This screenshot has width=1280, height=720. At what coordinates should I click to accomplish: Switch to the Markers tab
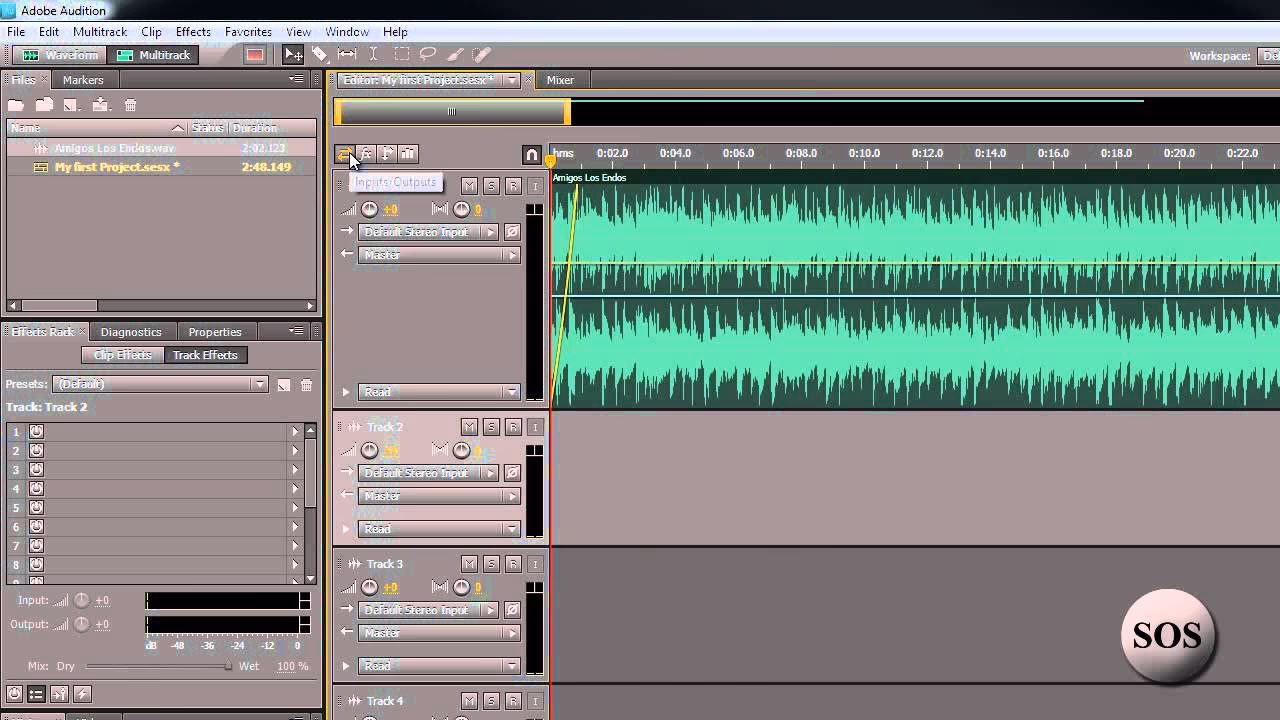tap(83, 80)
